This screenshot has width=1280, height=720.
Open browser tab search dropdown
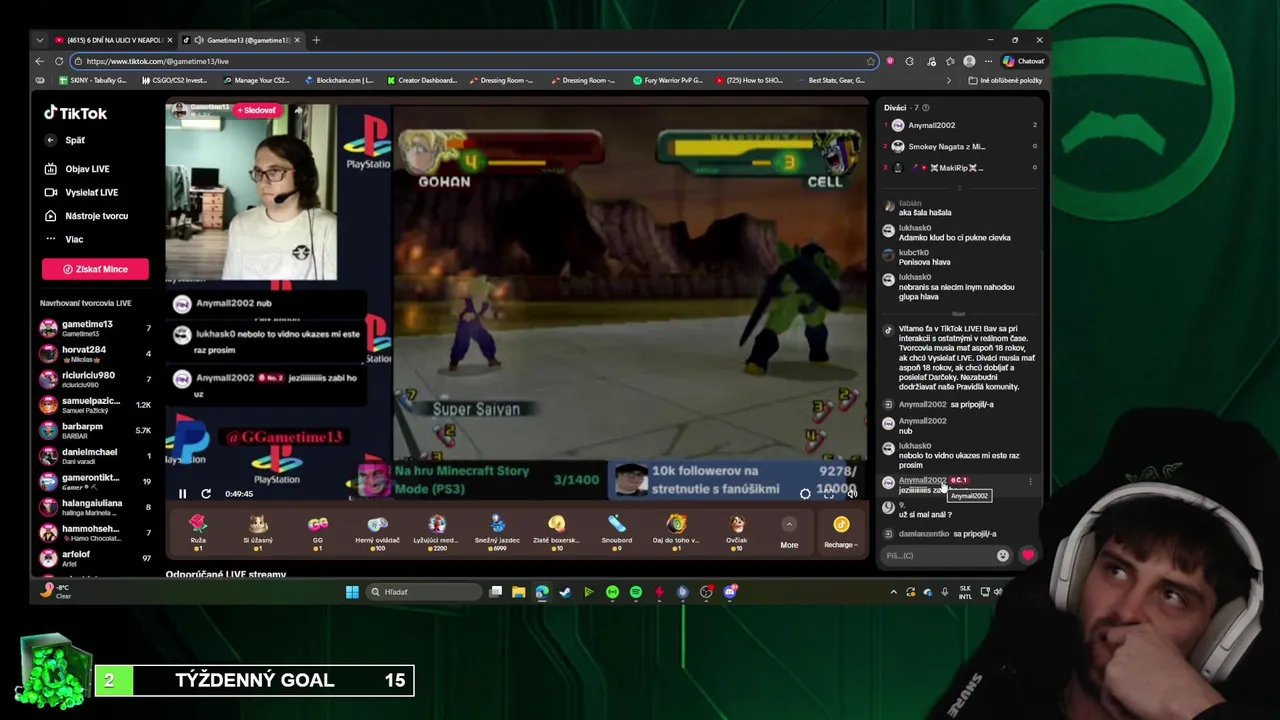(39, 40)
